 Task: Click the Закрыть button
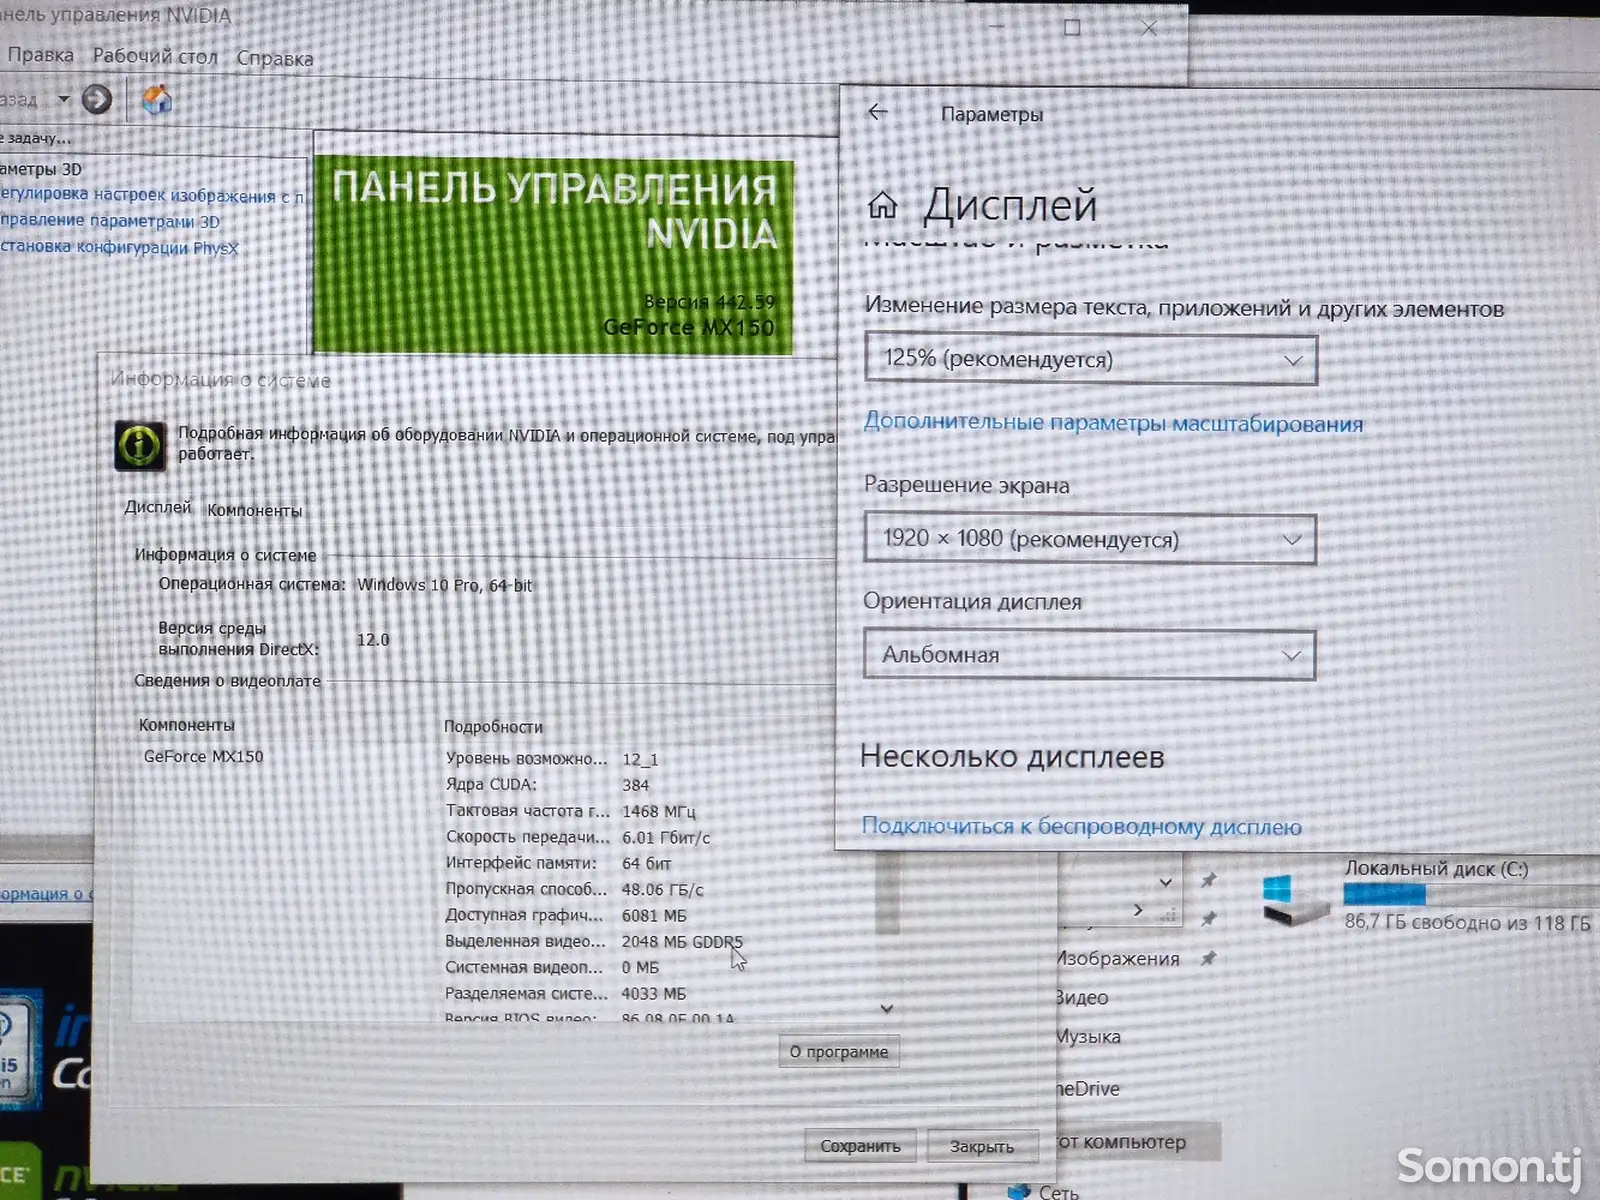(981, 1147)
